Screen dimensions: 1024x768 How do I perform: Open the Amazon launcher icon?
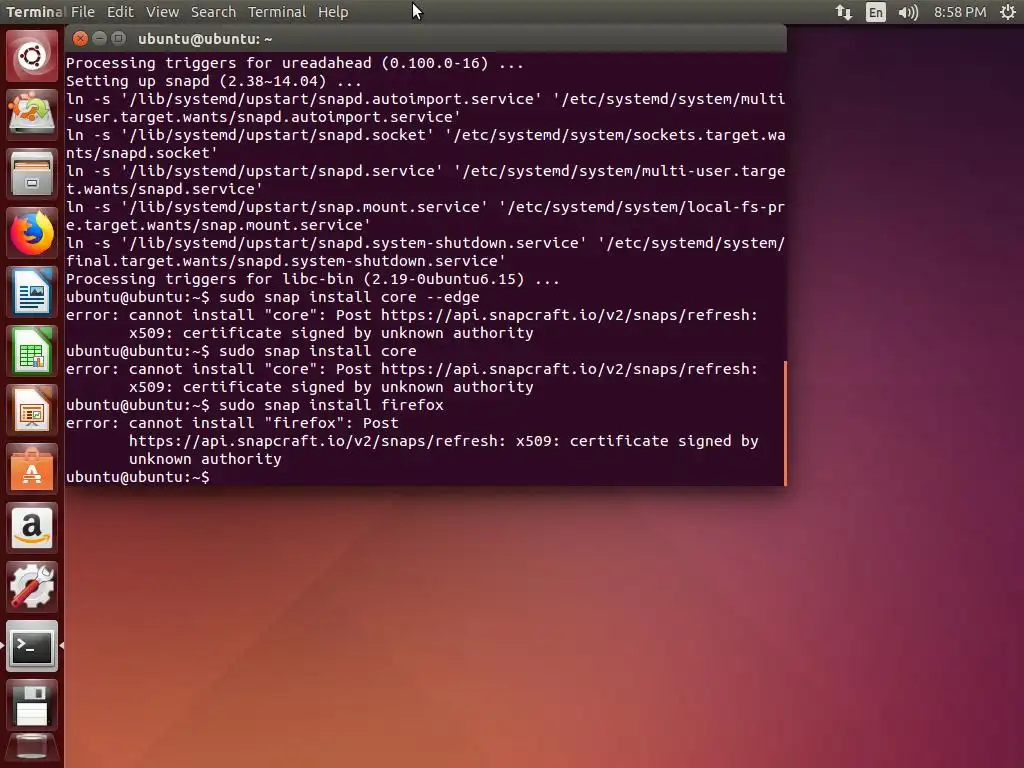coord(31,528)
